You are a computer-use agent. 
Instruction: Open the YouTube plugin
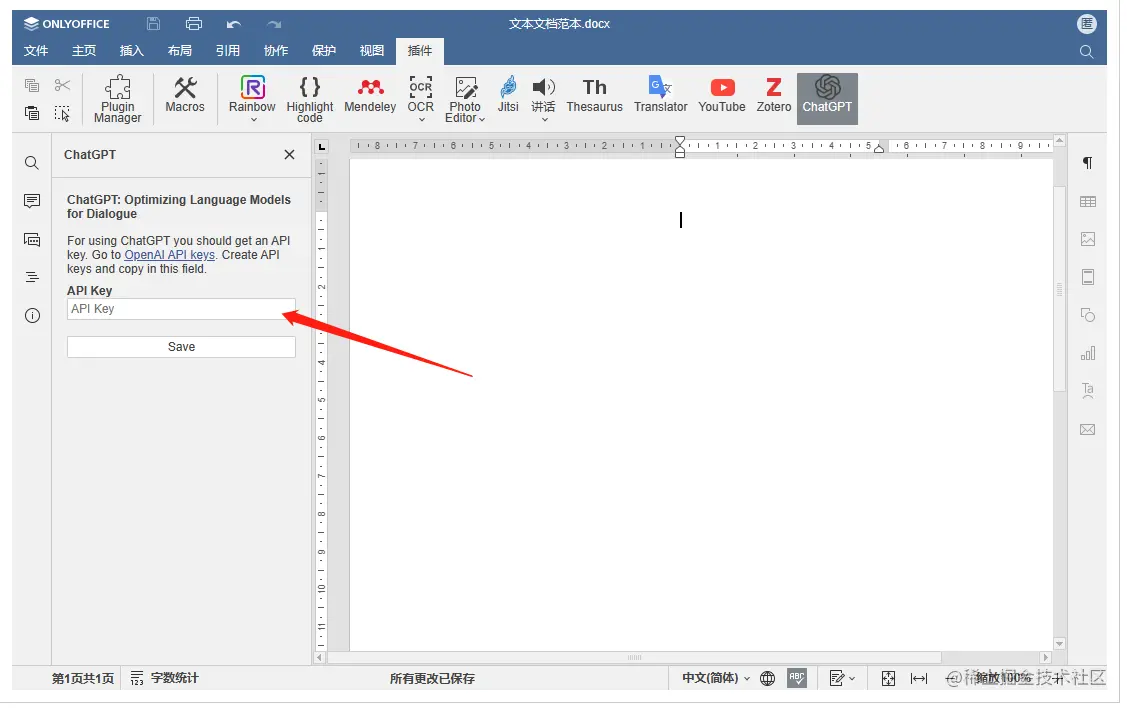click(722, 96)
